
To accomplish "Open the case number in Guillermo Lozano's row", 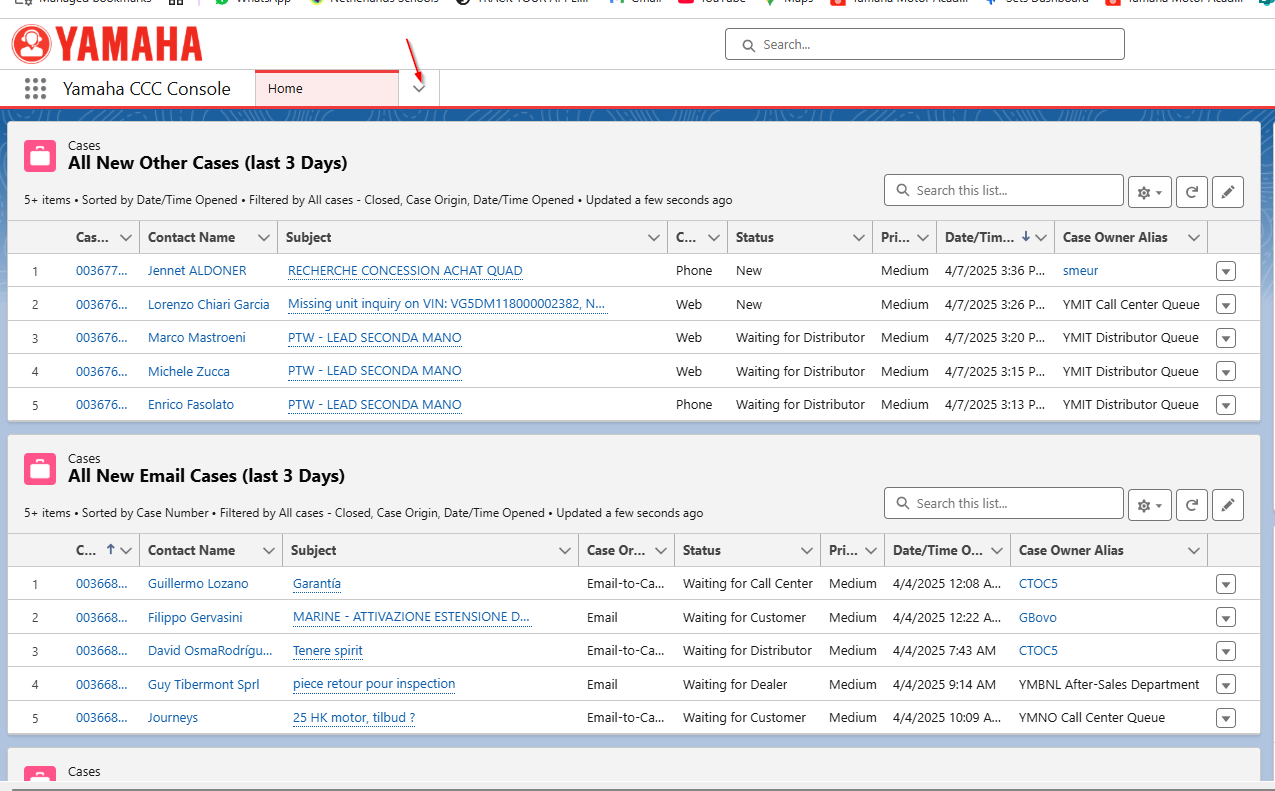I will tap(102, 583).
